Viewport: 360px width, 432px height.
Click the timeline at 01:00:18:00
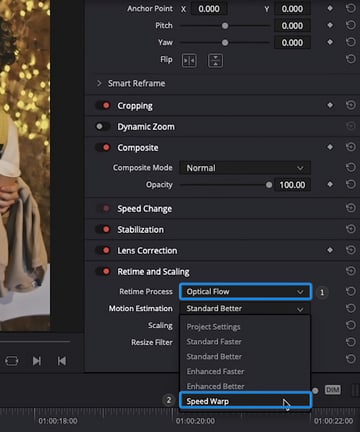tap(58, 421)
